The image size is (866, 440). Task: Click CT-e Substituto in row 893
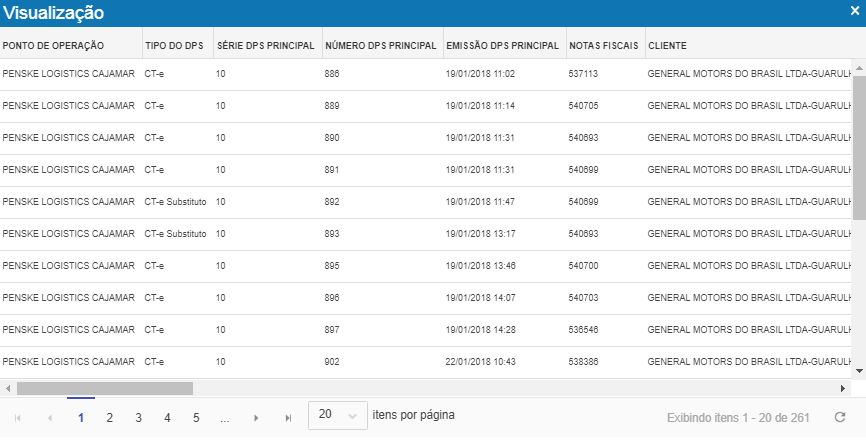click(x=176, y=234)
